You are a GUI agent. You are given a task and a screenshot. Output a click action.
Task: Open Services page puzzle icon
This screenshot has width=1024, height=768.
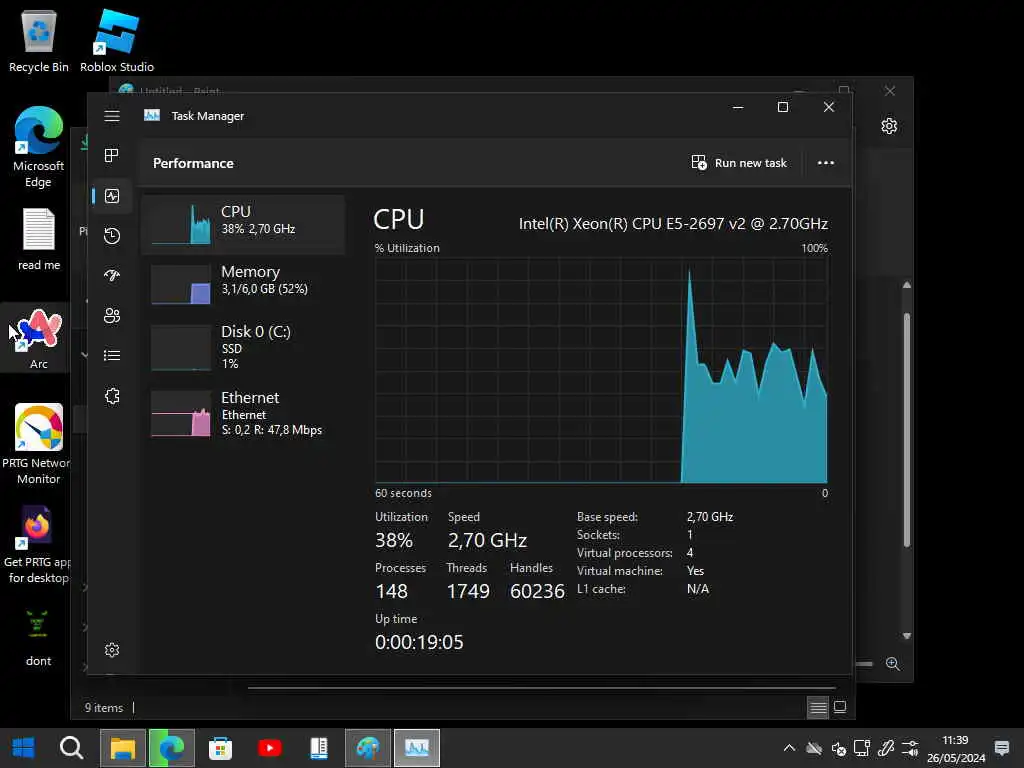pos(112,396)
